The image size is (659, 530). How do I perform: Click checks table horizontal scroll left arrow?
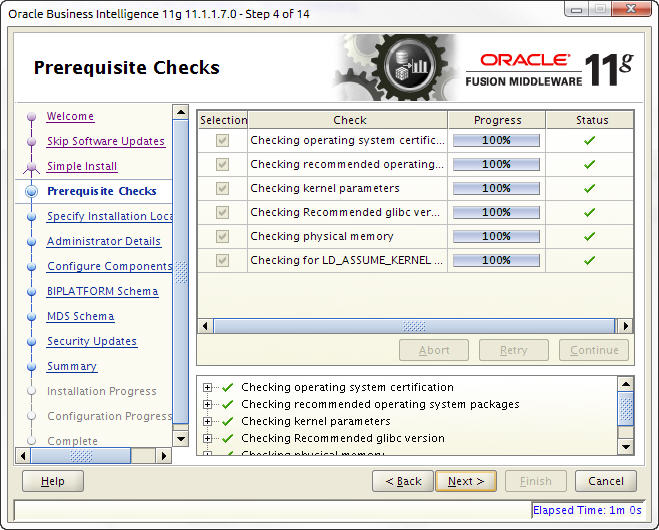(206, 326)
